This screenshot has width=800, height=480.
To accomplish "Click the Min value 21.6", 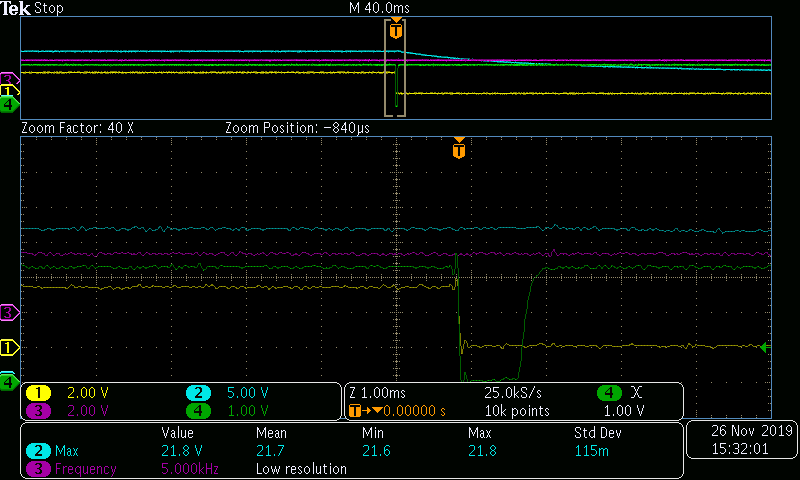I will (x=376, y=451).
